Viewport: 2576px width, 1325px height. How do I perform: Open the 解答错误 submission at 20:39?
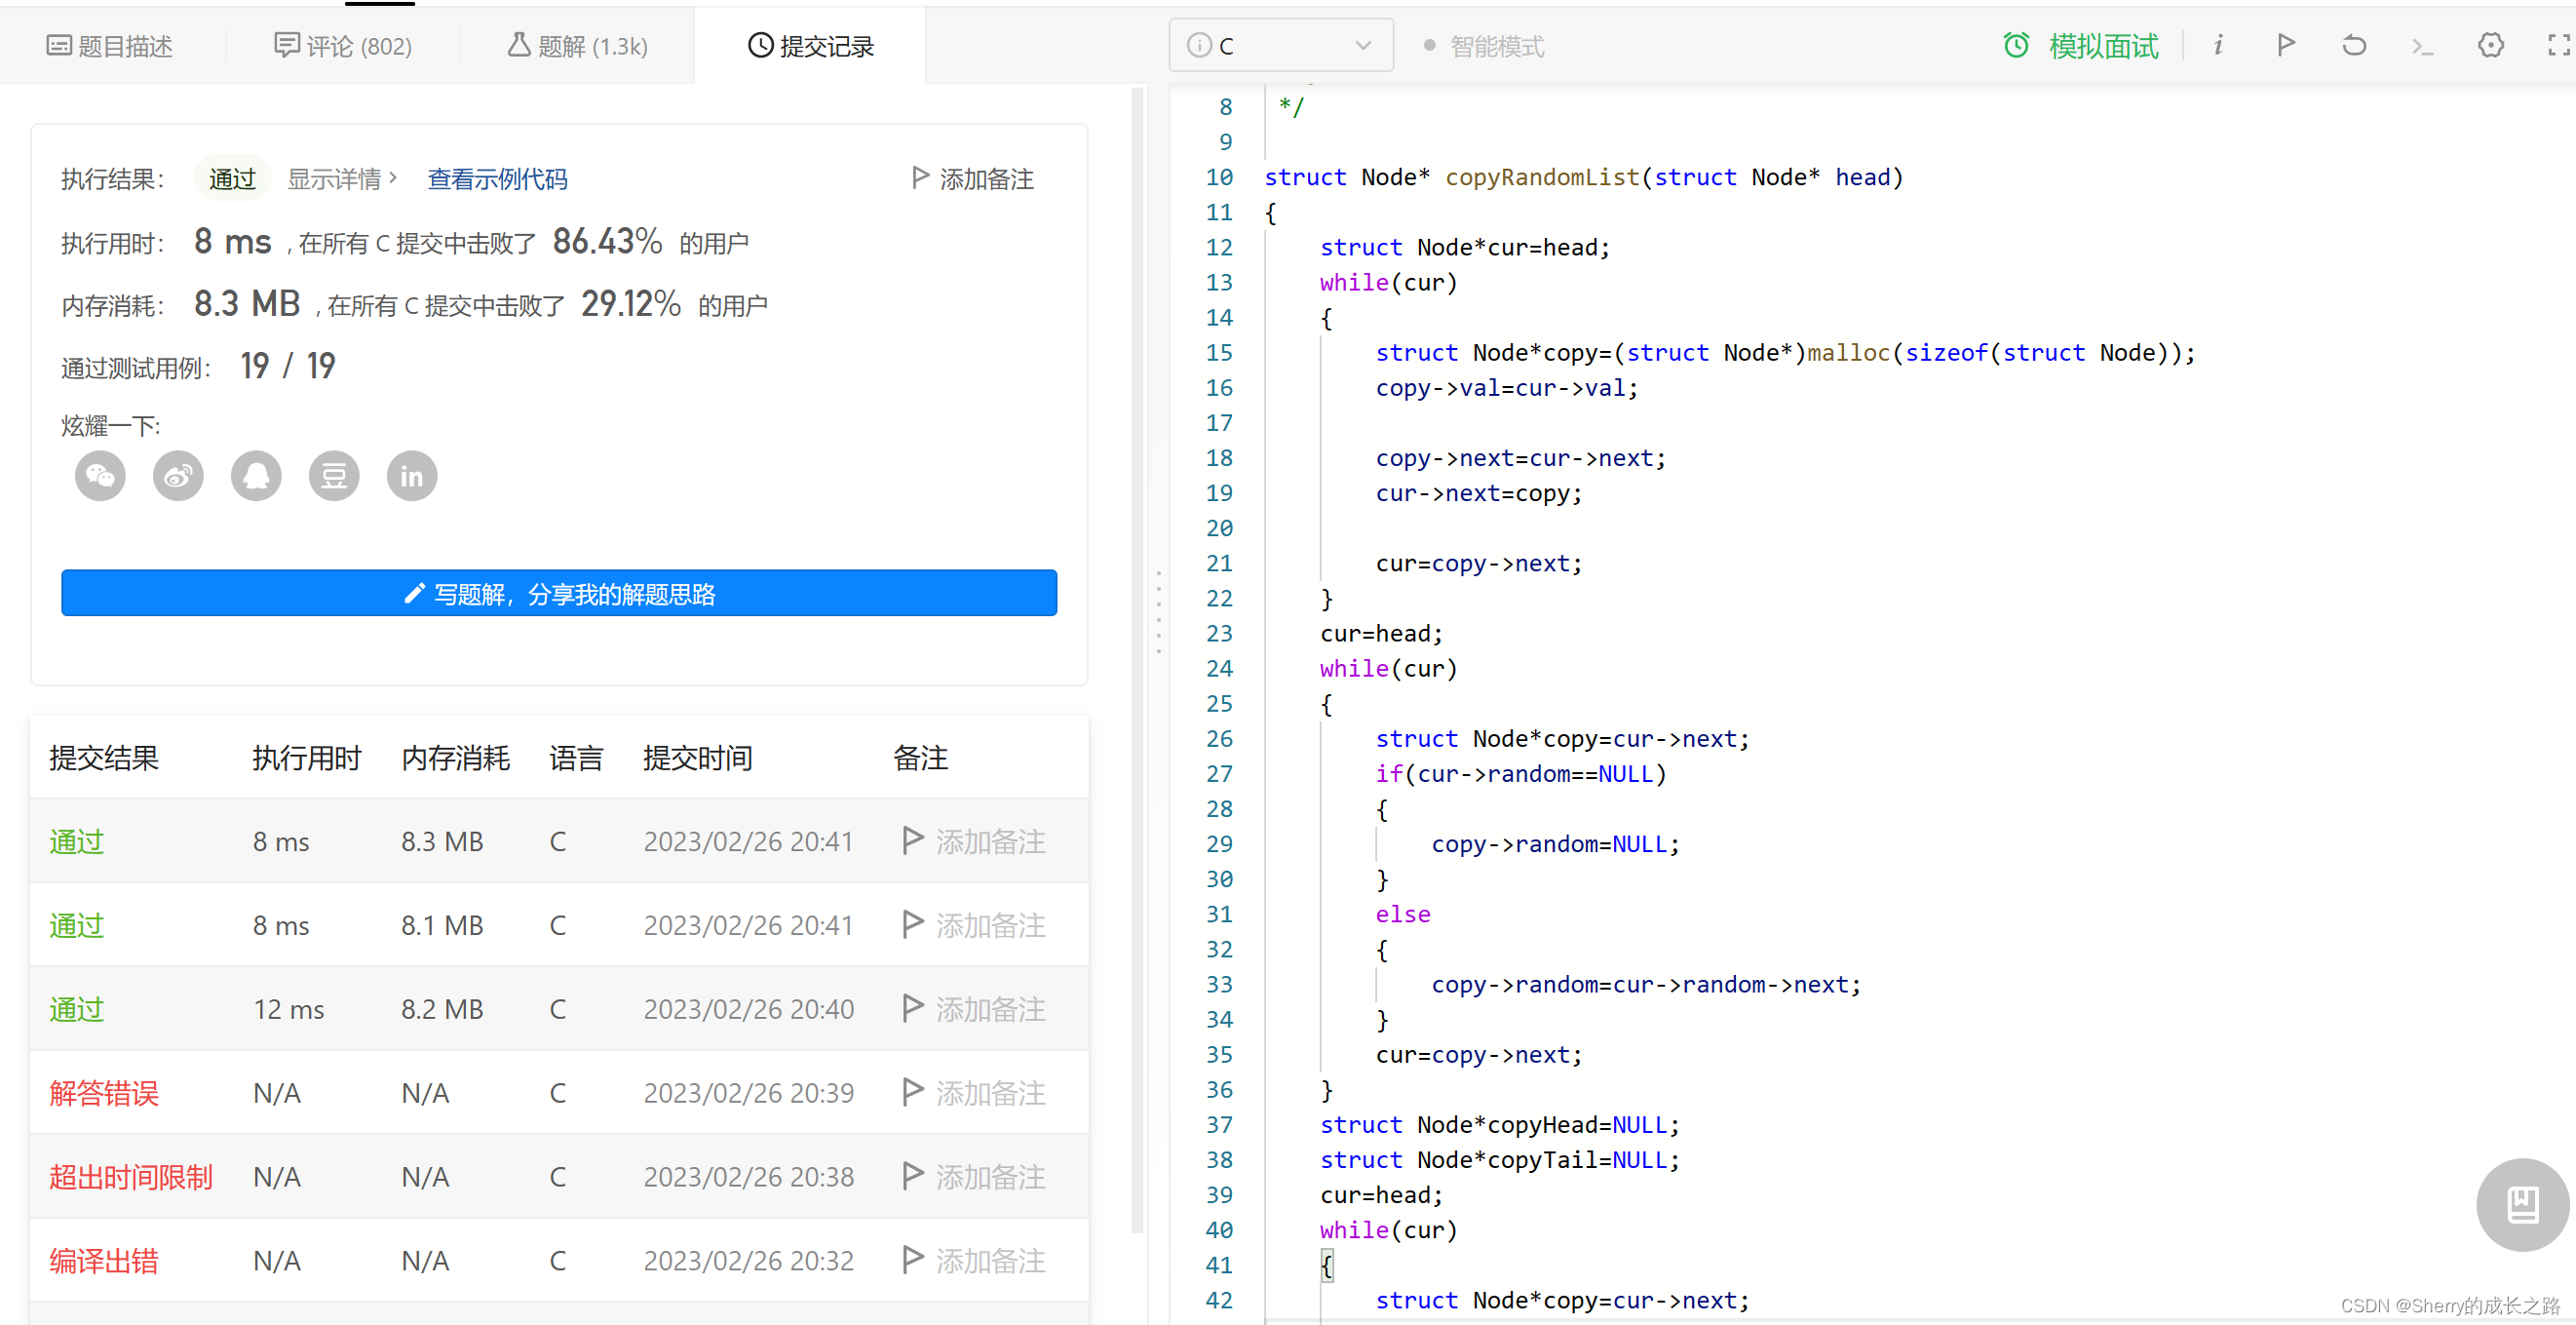click(104, 1093)
